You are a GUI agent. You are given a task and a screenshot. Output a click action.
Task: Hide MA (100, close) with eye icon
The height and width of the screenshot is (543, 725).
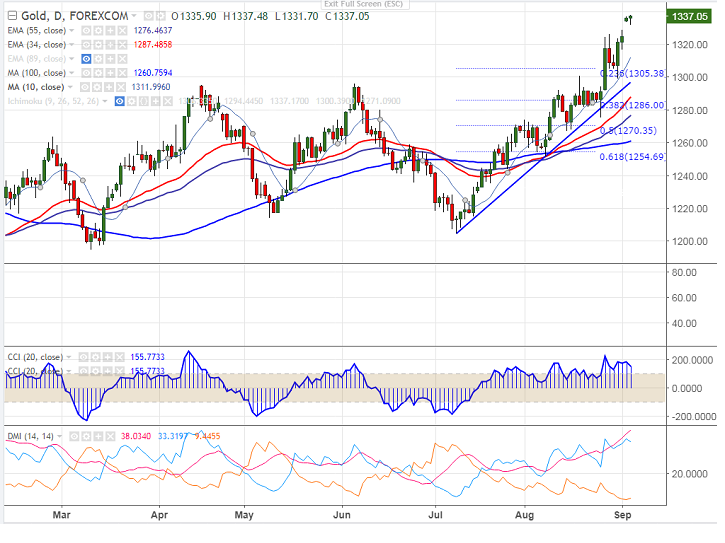click(86, 73)
